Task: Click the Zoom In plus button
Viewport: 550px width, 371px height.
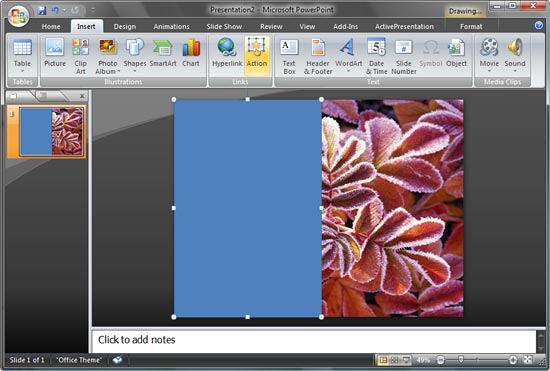Action: (513, 360)
